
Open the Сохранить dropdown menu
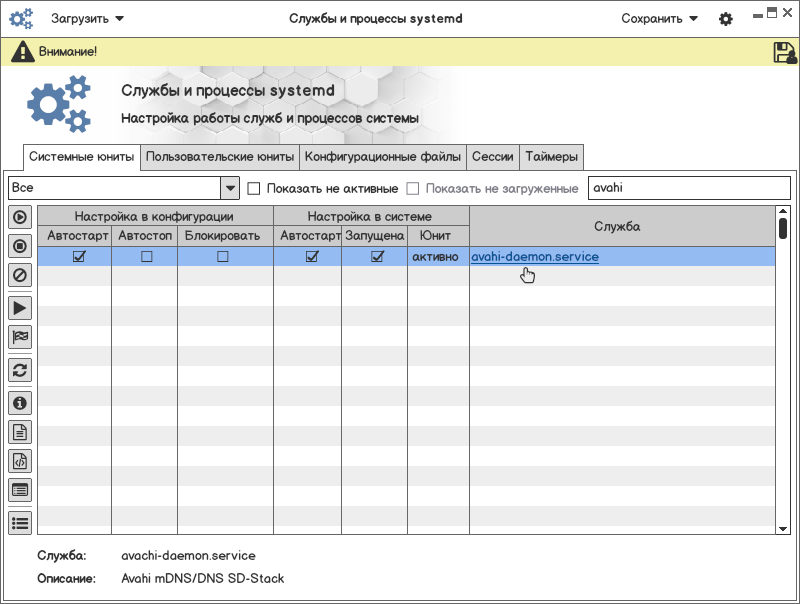[659, 18]
